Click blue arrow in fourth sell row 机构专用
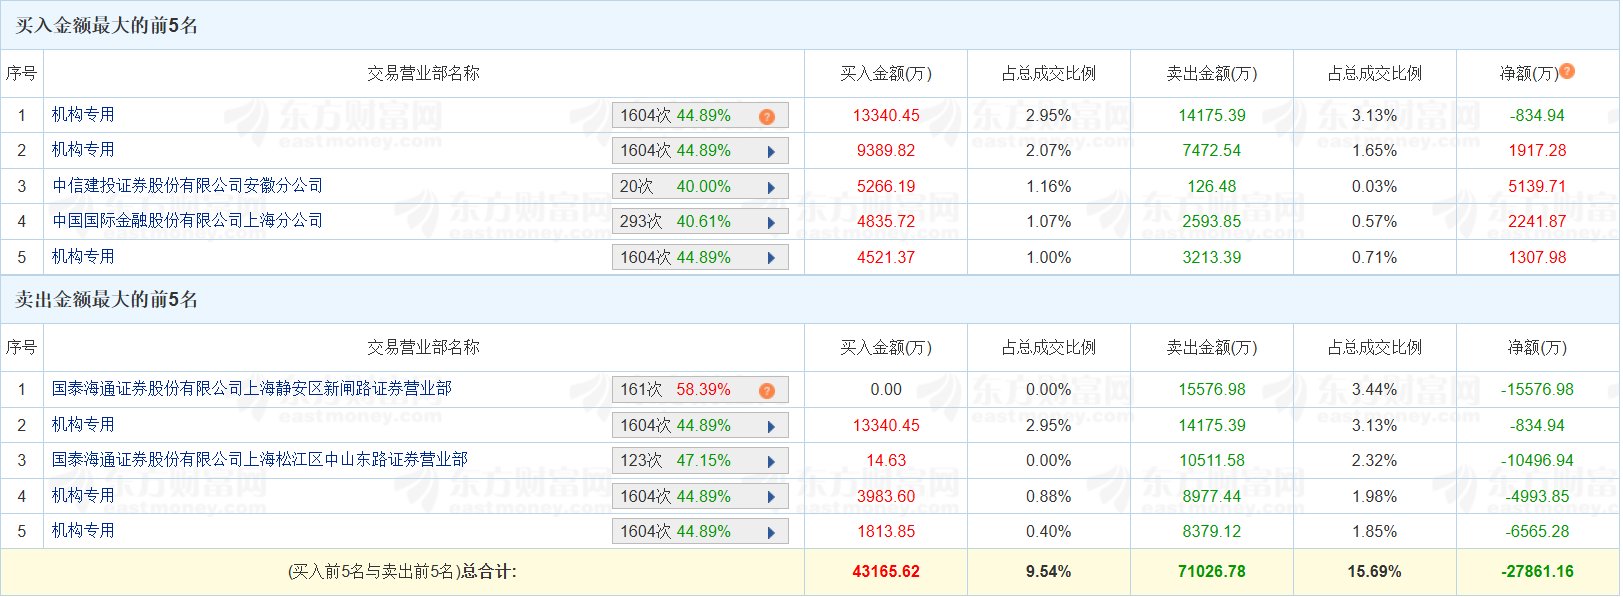This screenshot has width=1623, height=597. 771,498
